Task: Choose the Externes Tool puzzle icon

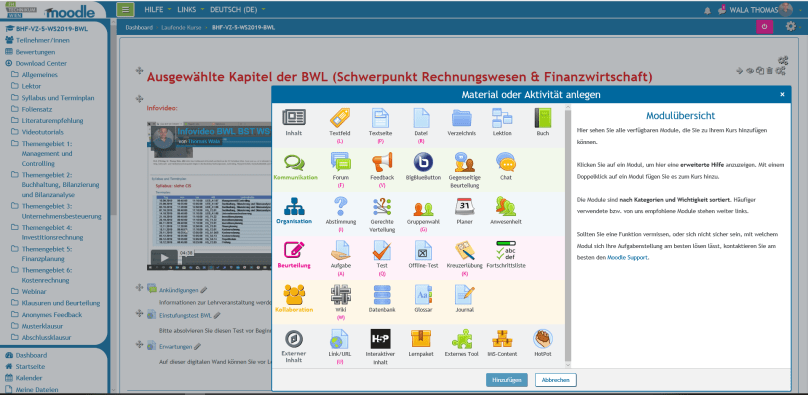Action: point(462,339)
